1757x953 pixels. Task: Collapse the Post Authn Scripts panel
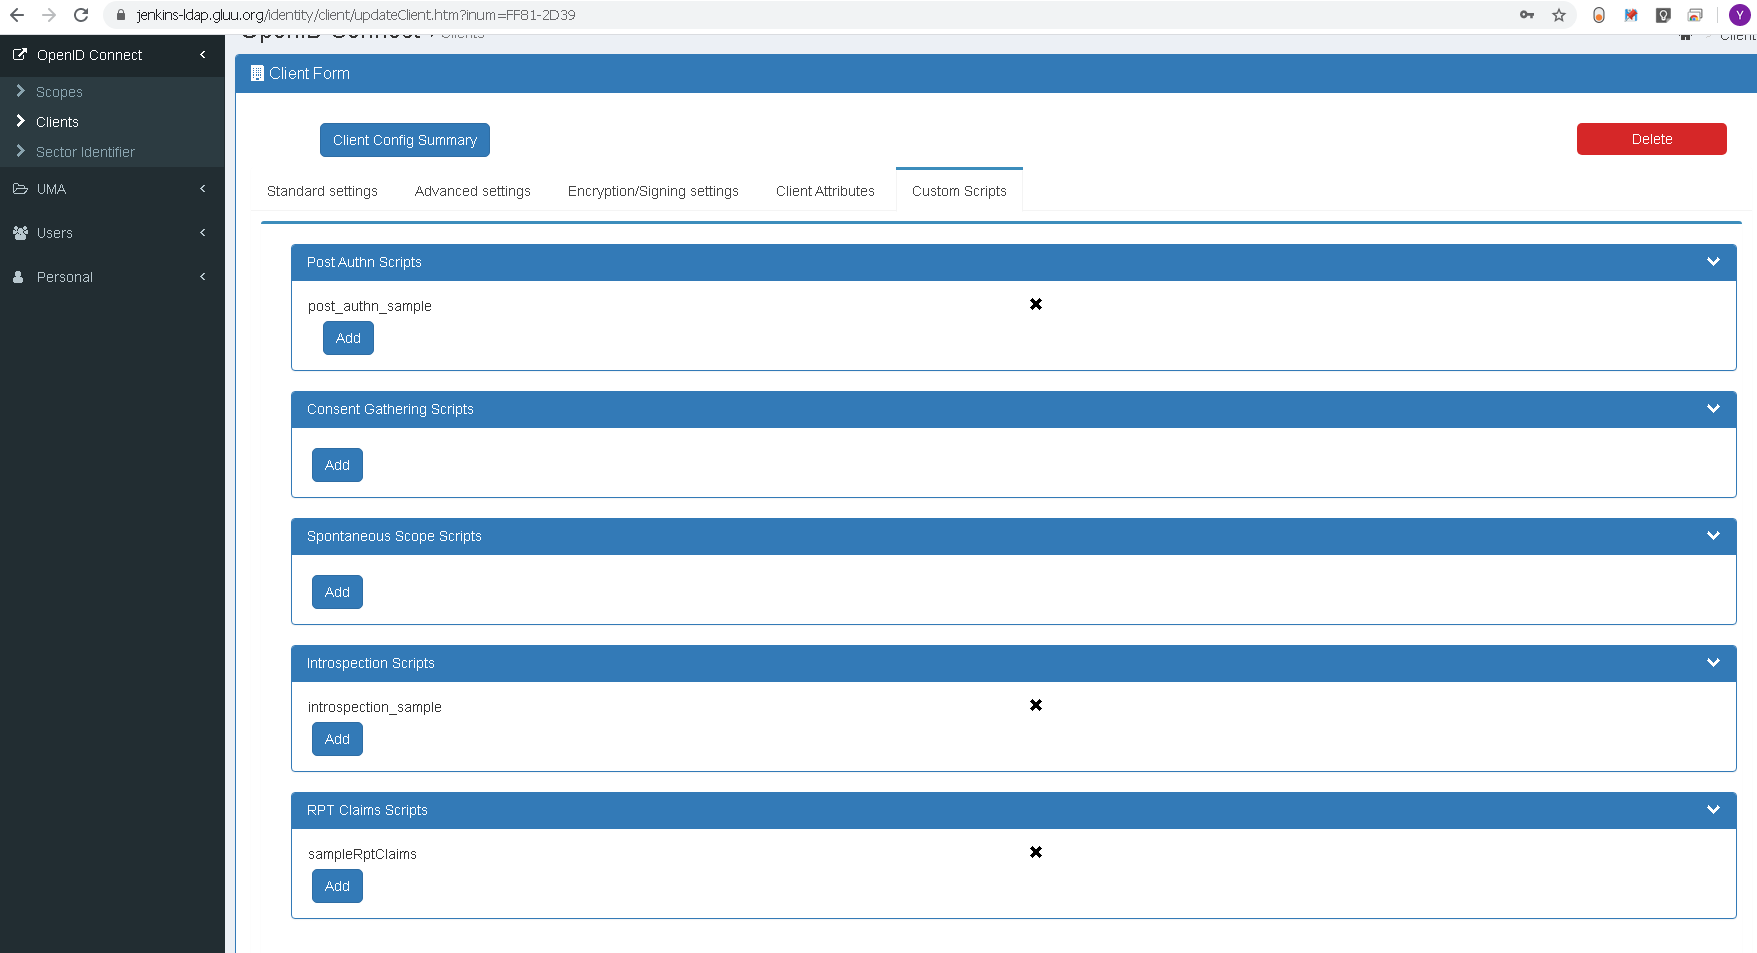1713,262
